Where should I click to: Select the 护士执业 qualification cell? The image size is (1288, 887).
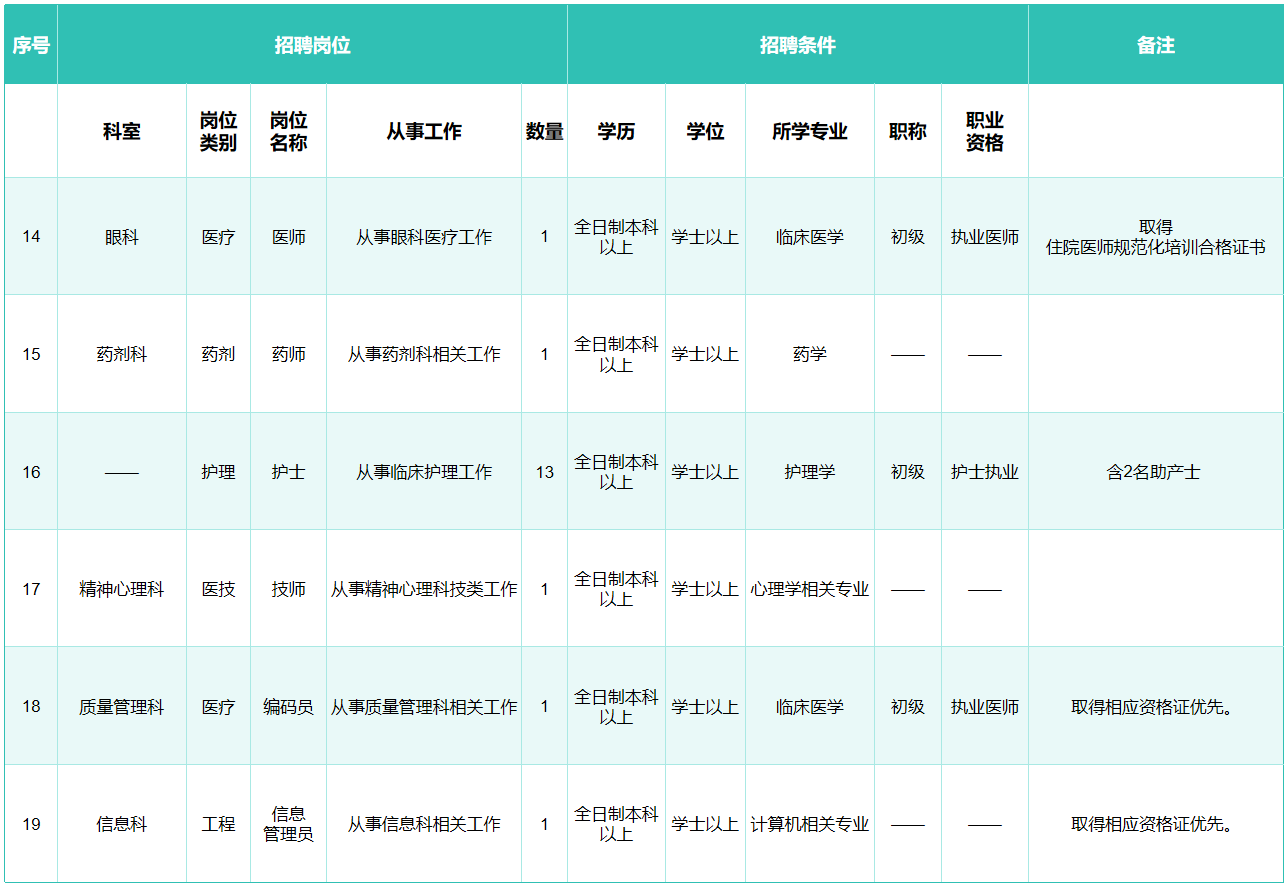984,472
